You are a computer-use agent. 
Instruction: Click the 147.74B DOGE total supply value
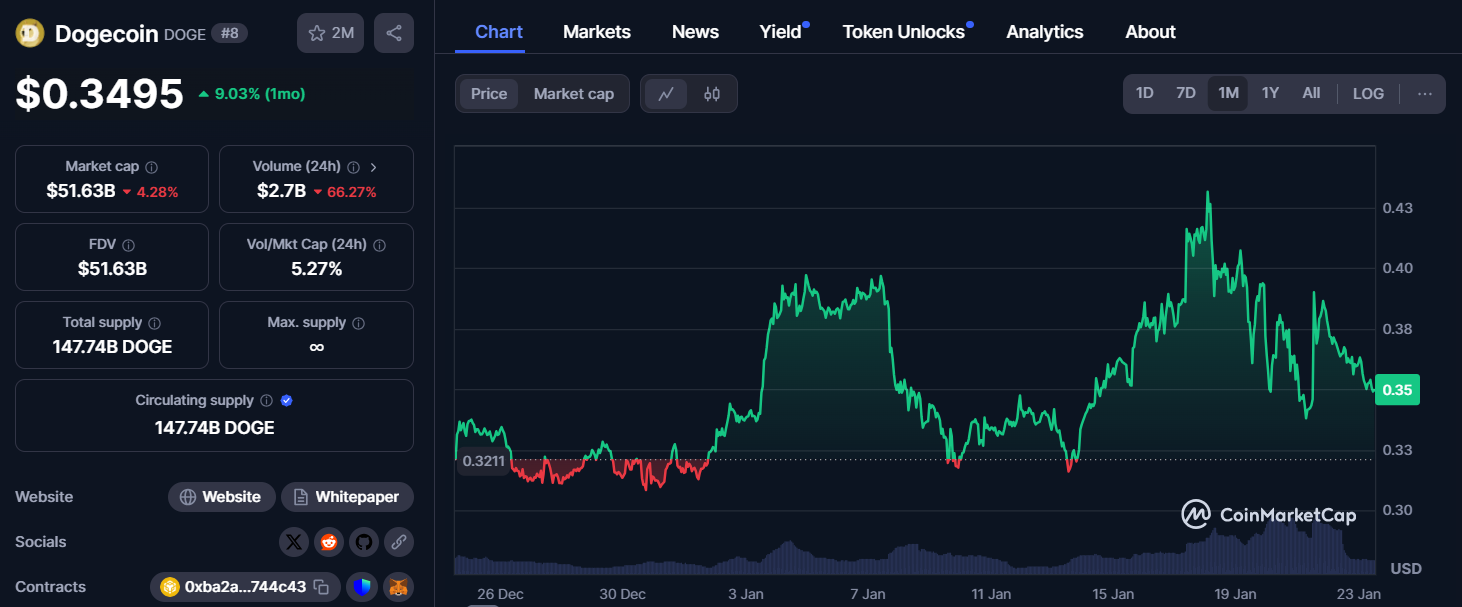(x=112, y=347)
